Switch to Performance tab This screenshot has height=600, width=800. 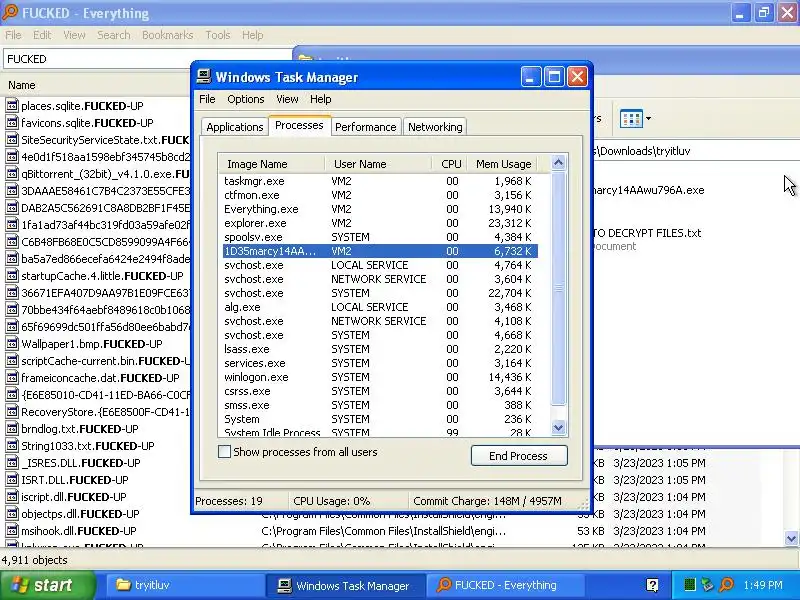(365, 127)
